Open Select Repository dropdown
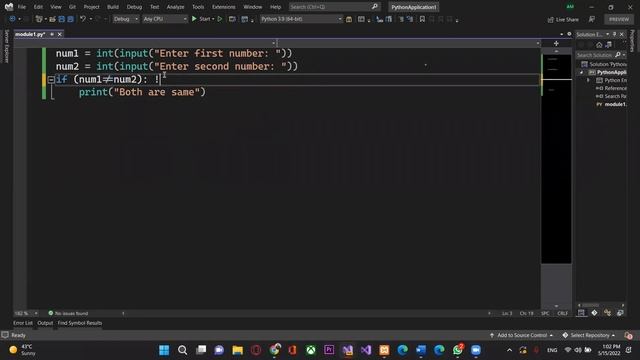 coord(589,336)
